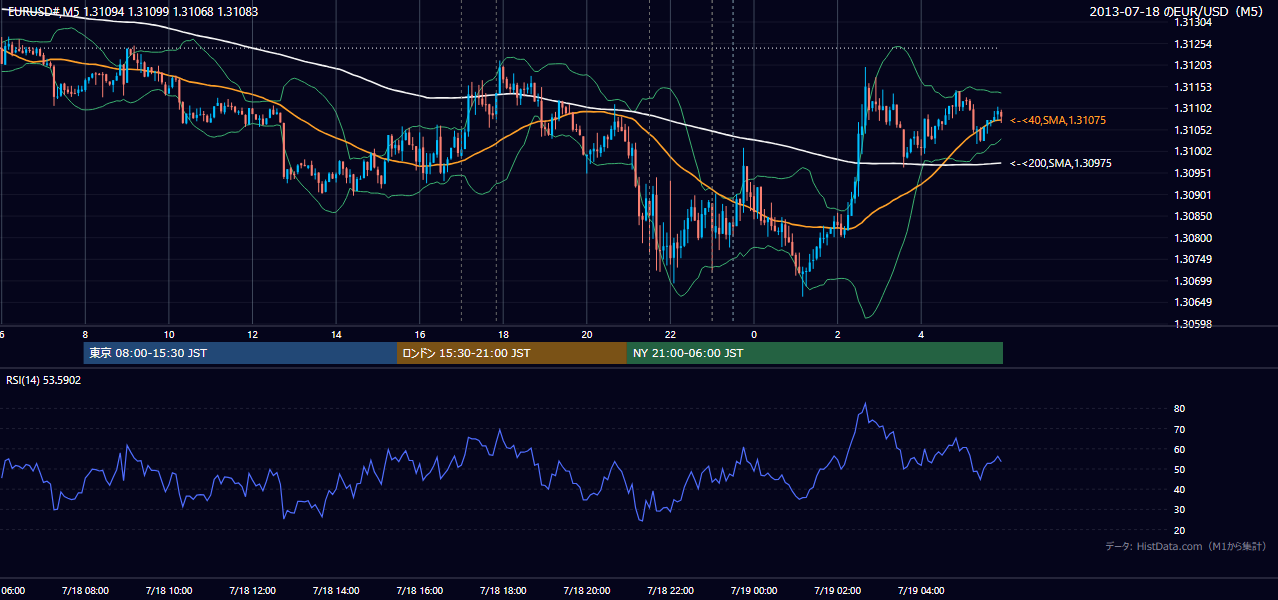Click RSI scale value 40

[x=1180, y=489]
